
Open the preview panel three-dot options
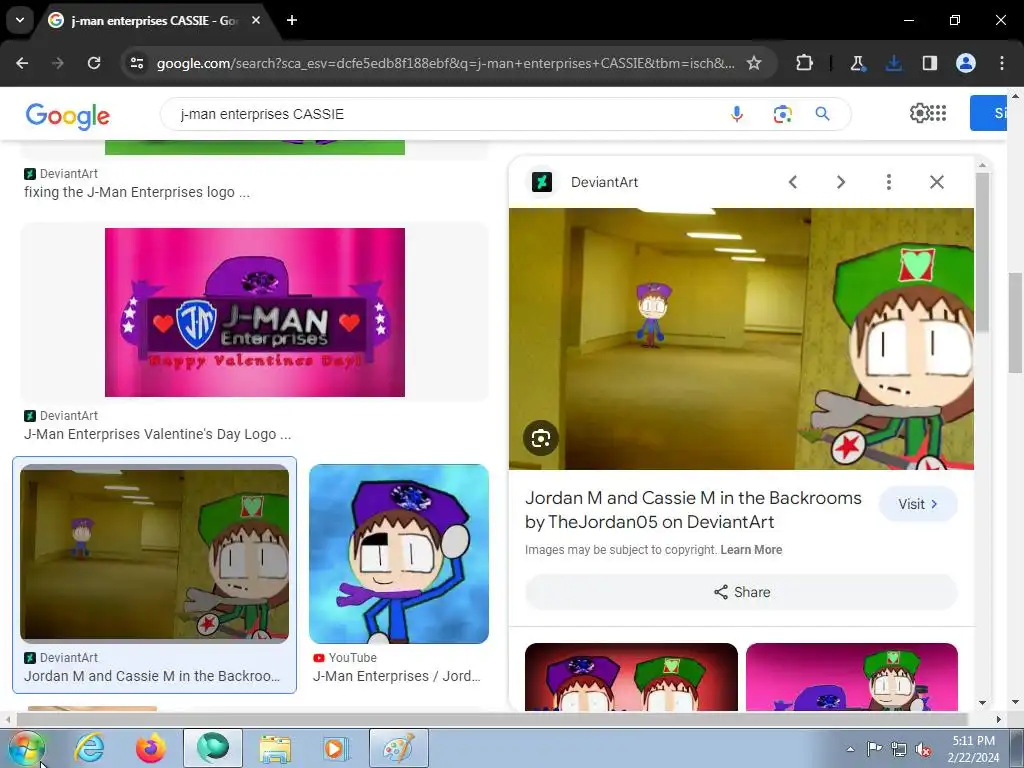[x=888, y=182]
